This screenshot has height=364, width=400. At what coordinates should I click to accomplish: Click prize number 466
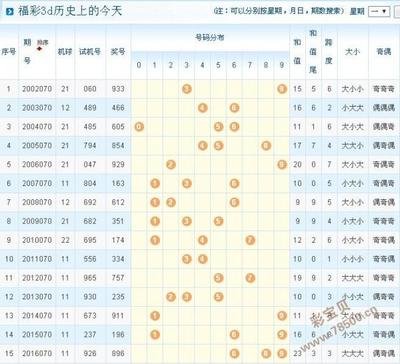(118, 108)
